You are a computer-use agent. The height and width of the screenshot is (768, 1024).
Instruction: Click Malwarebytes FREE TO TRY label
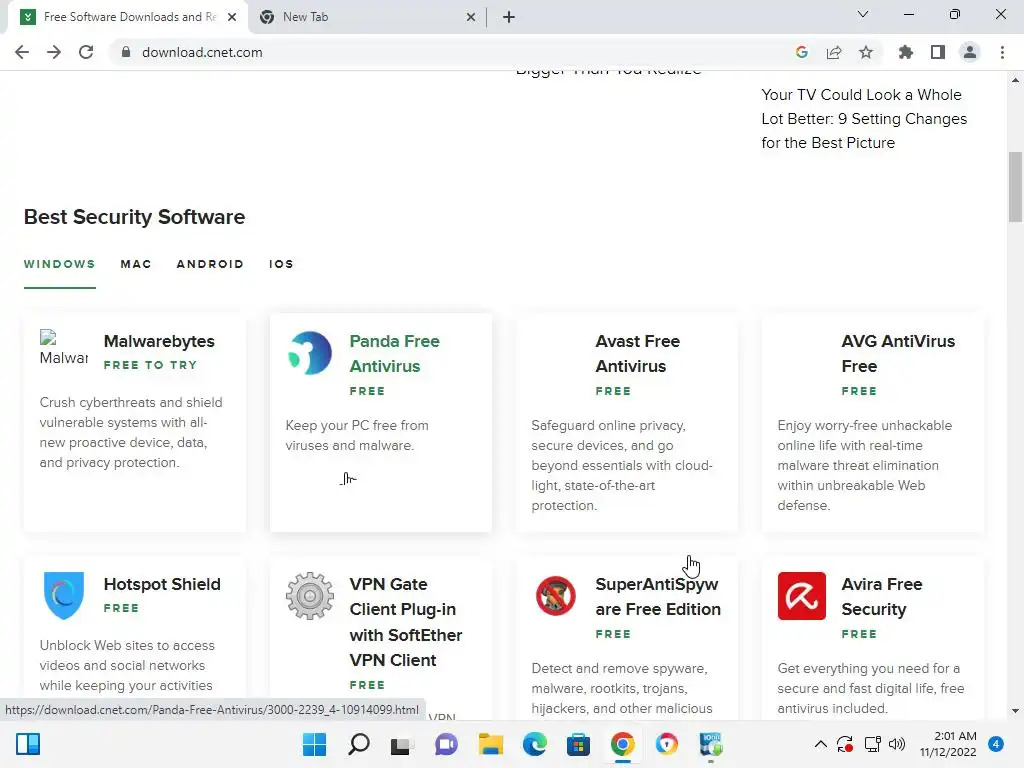tap(150, 365)
